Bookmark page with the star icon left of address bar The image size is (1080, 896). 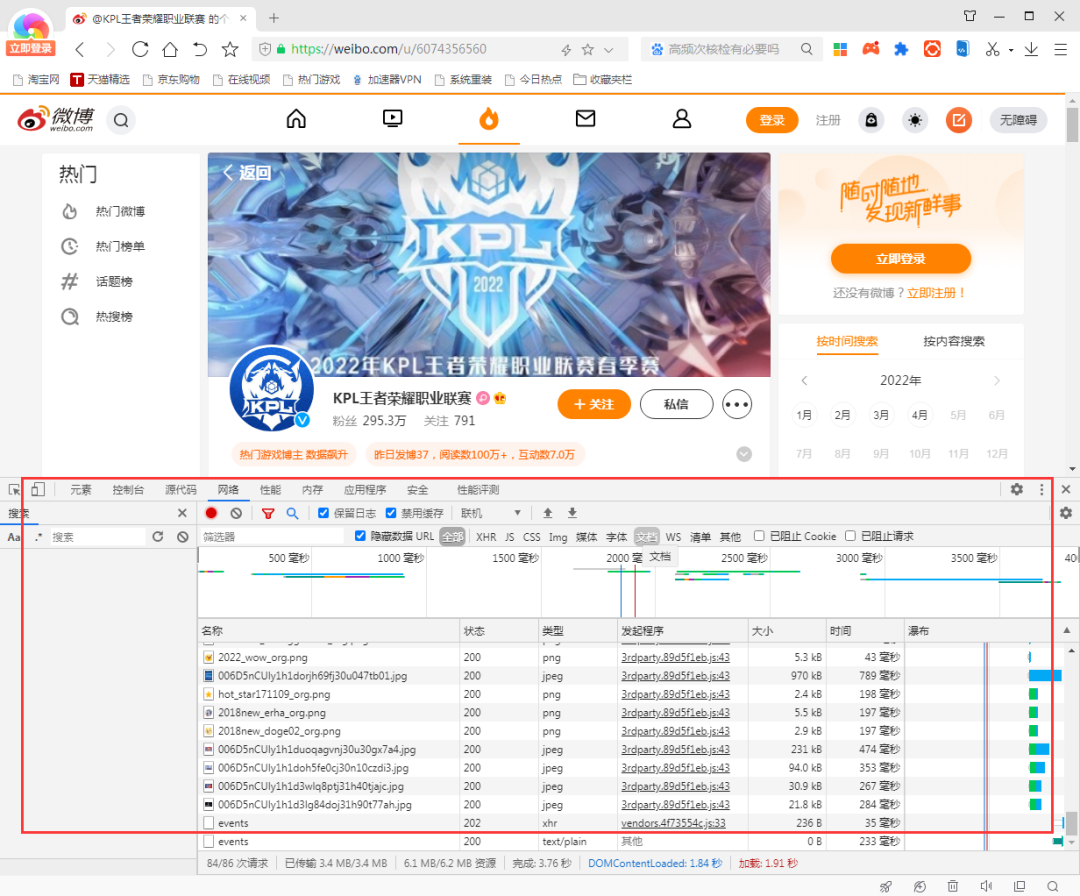point(230,49)
